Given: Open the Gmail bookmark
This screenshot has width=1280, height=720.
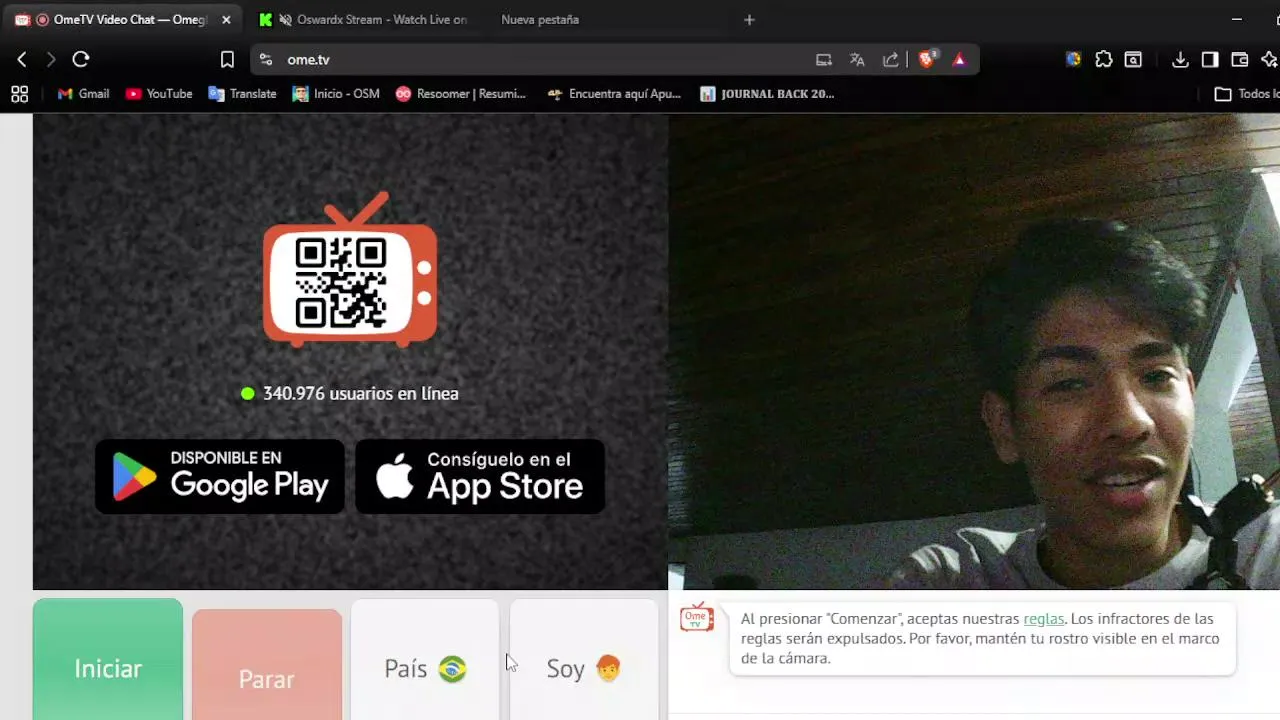Looking at the screenshot, I should point(83,94).
